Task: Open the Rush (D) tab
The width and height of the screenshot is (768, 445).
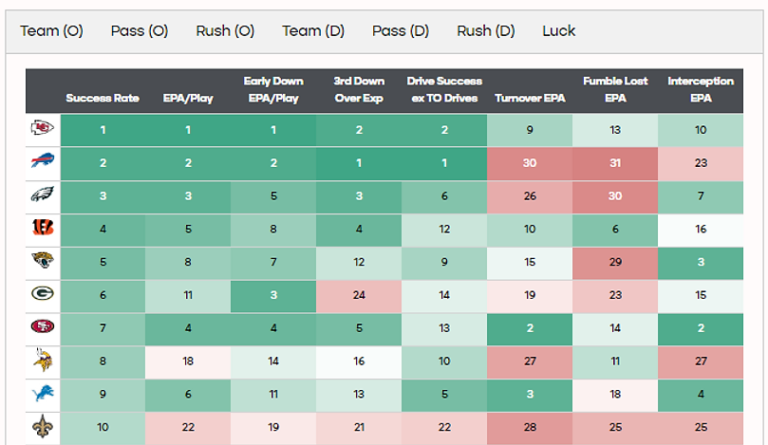Action: coord(486,31)
